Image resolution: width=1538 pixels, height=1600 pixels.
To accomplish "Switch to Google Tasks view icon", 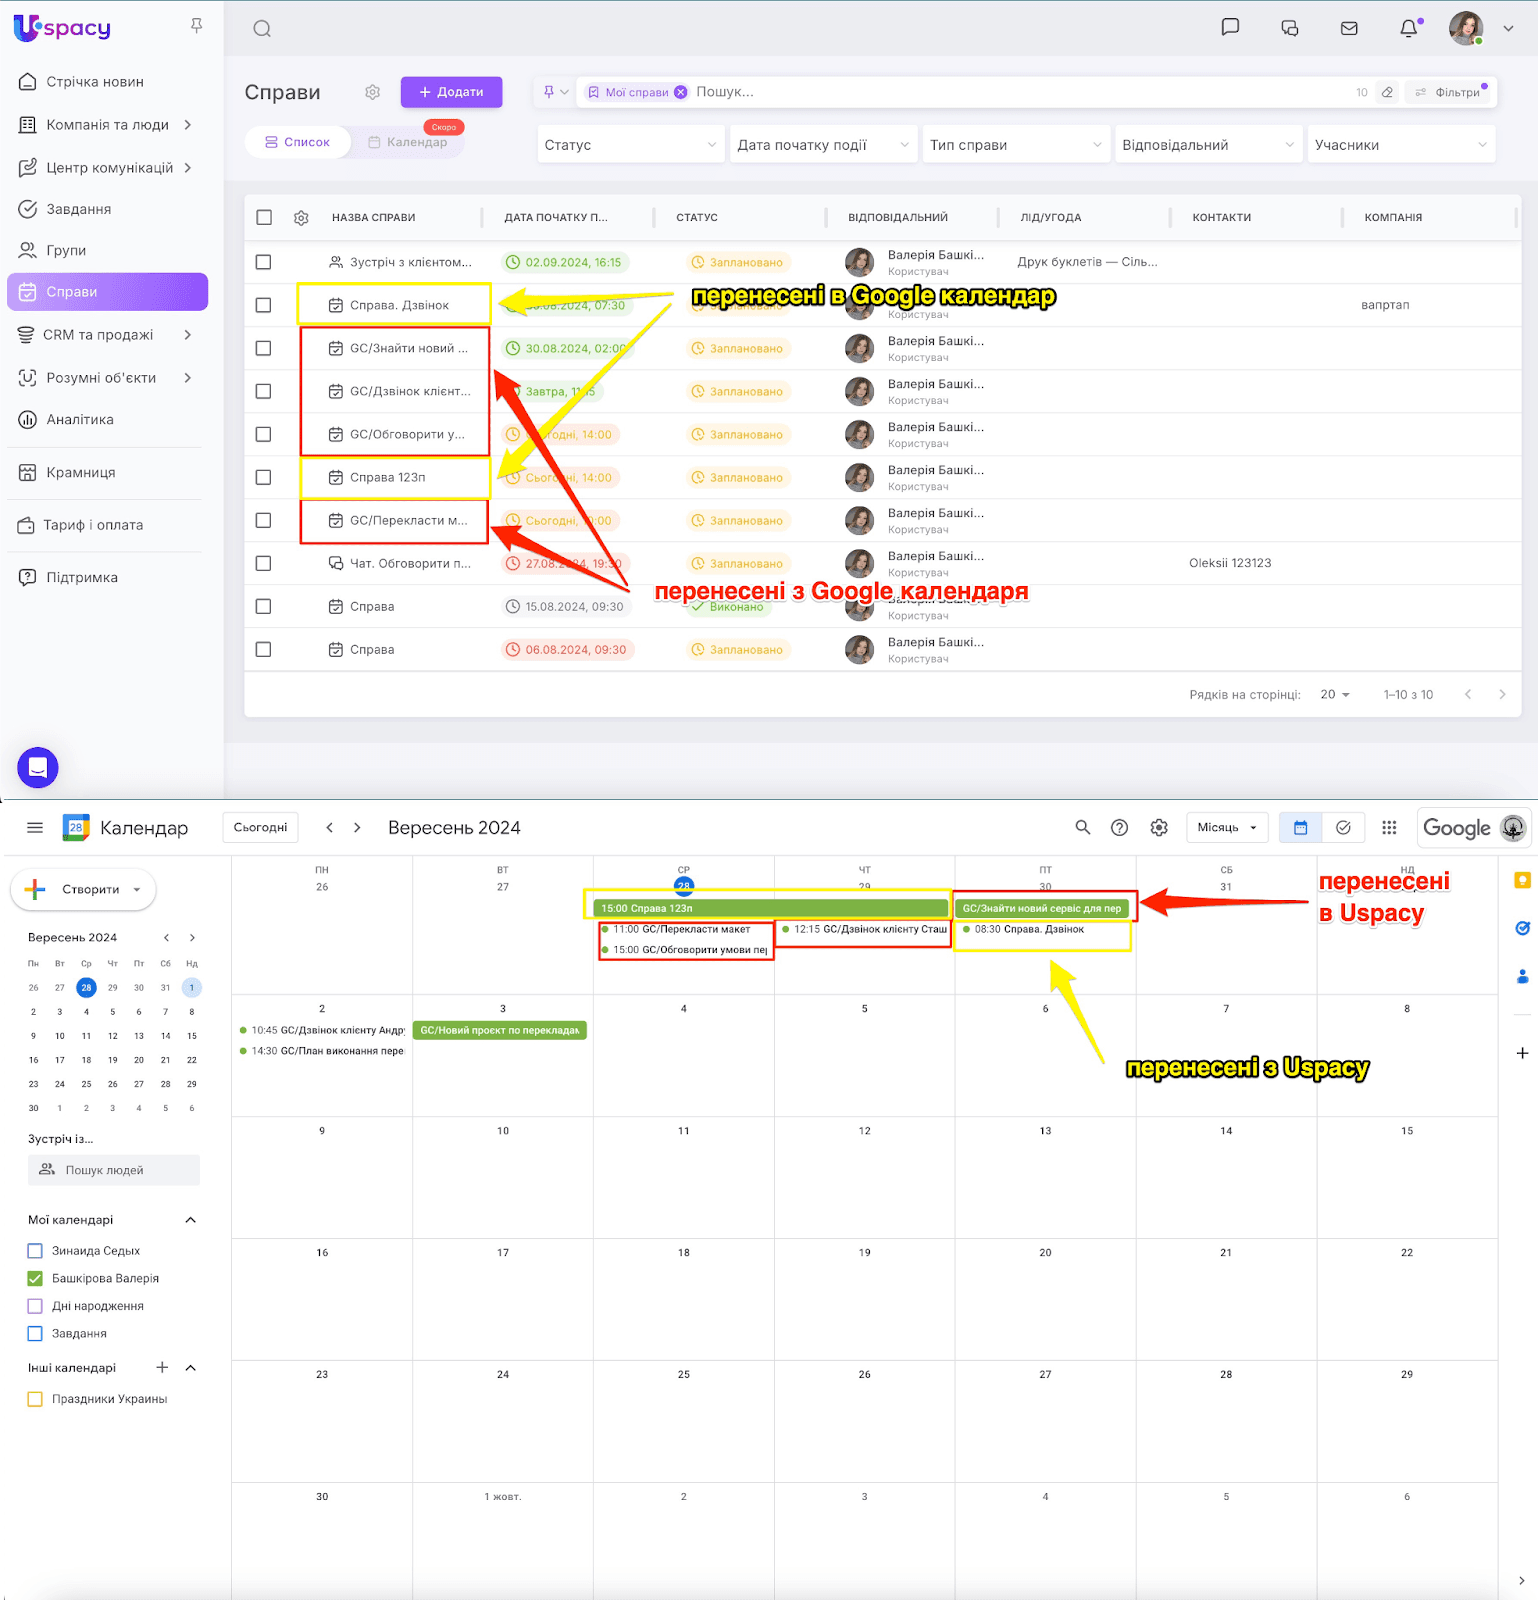I will [1343, 828].
